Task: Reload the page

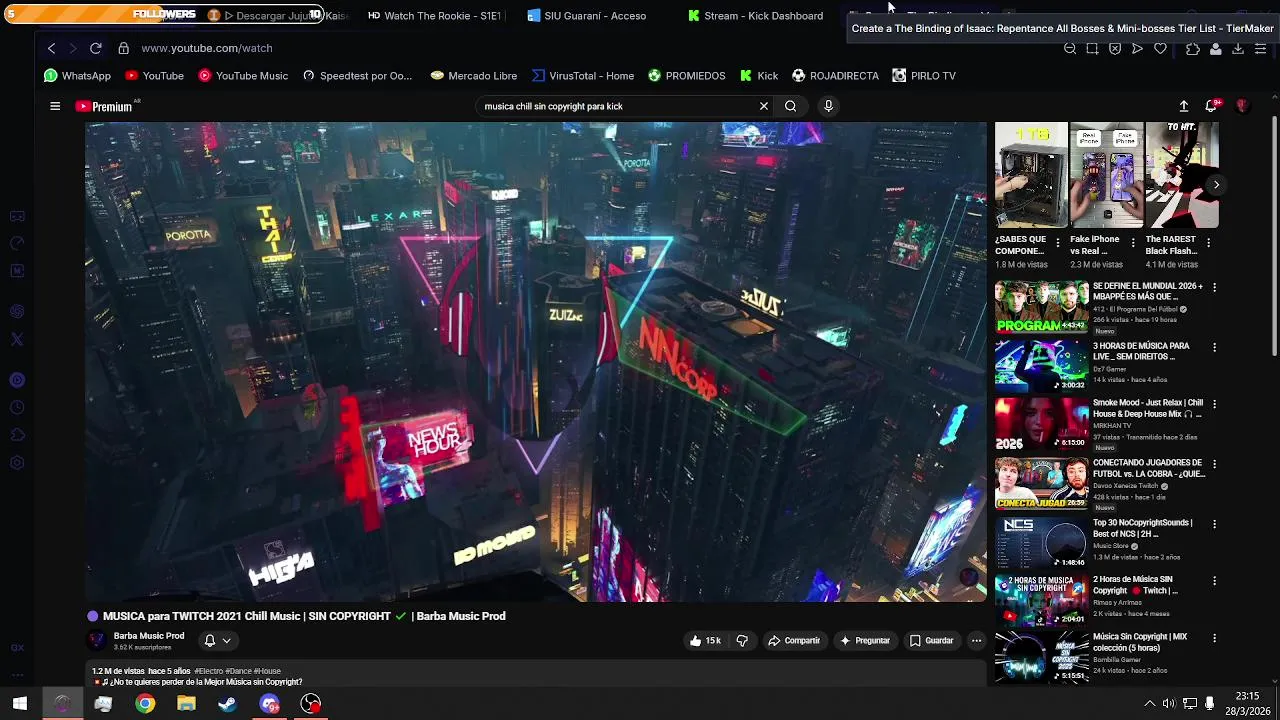Action: [95, 48]
